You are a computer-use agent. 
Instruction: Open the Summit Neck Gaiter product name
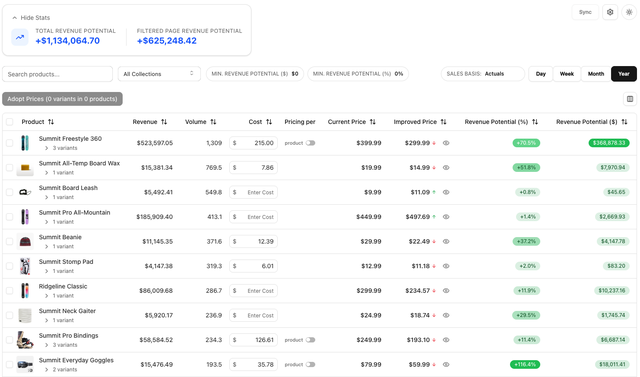point(67,311)
